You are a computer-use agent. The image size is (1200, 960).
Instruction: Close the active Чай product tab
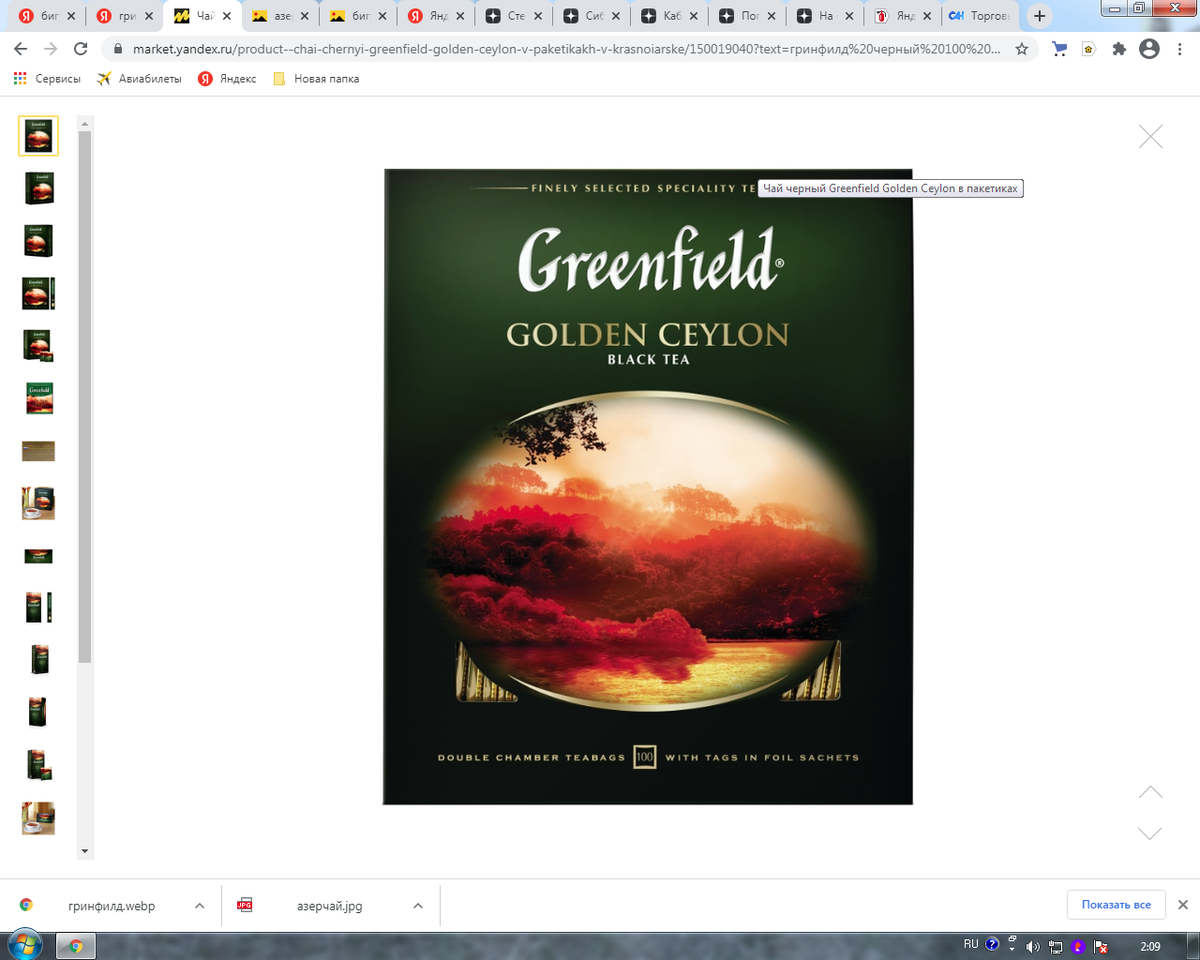[226, 16]
